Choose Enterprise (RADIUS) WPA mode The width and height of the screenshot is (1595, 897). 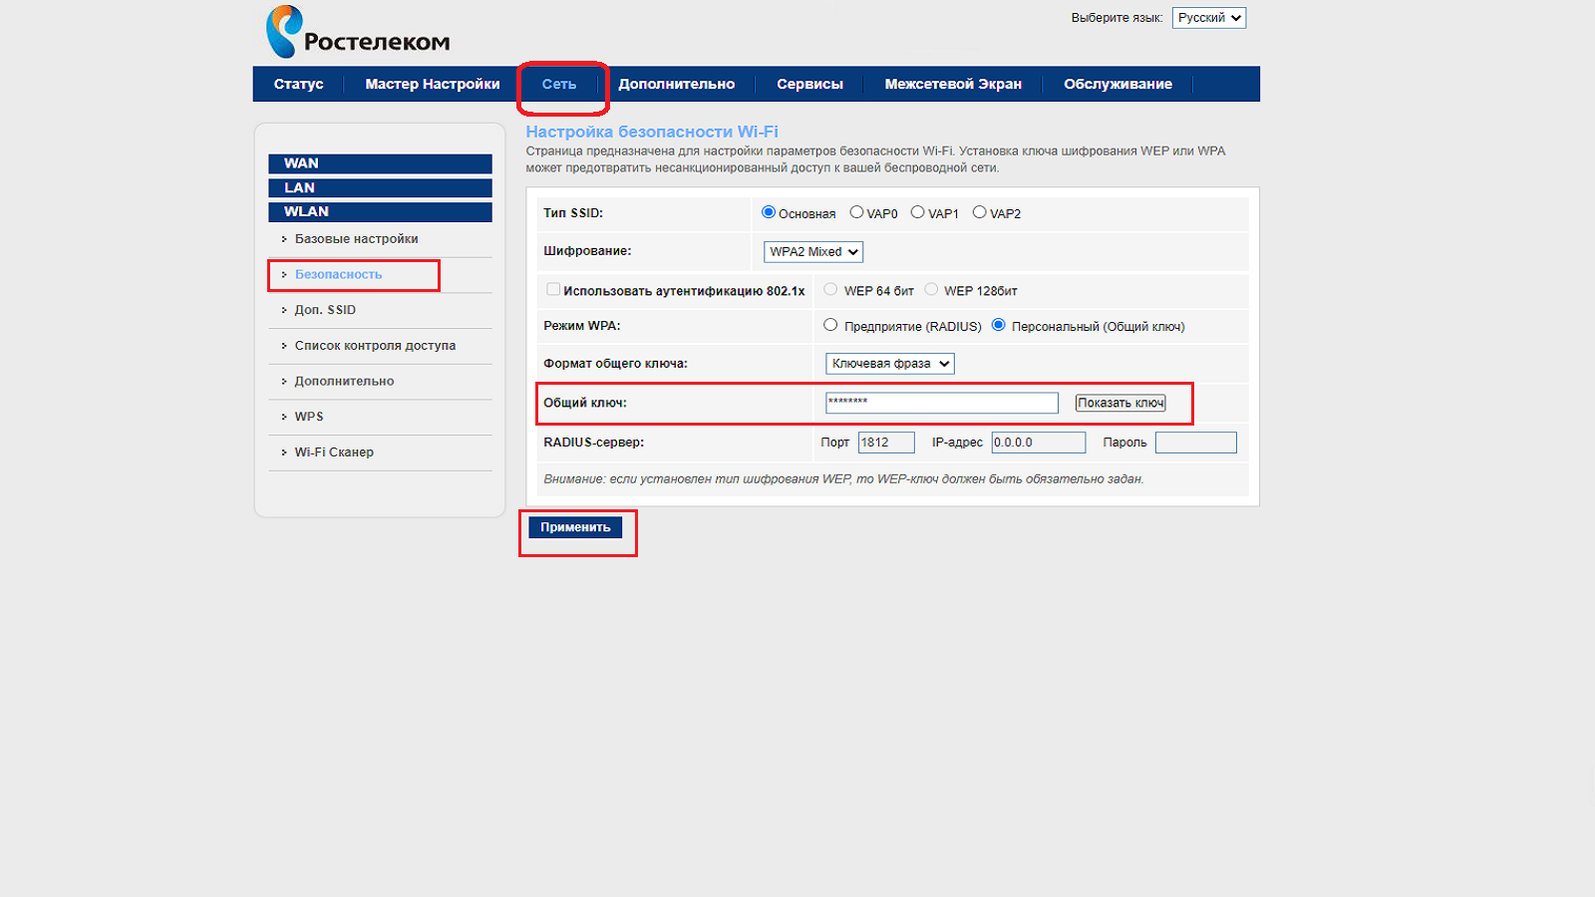tap(830, 325)
